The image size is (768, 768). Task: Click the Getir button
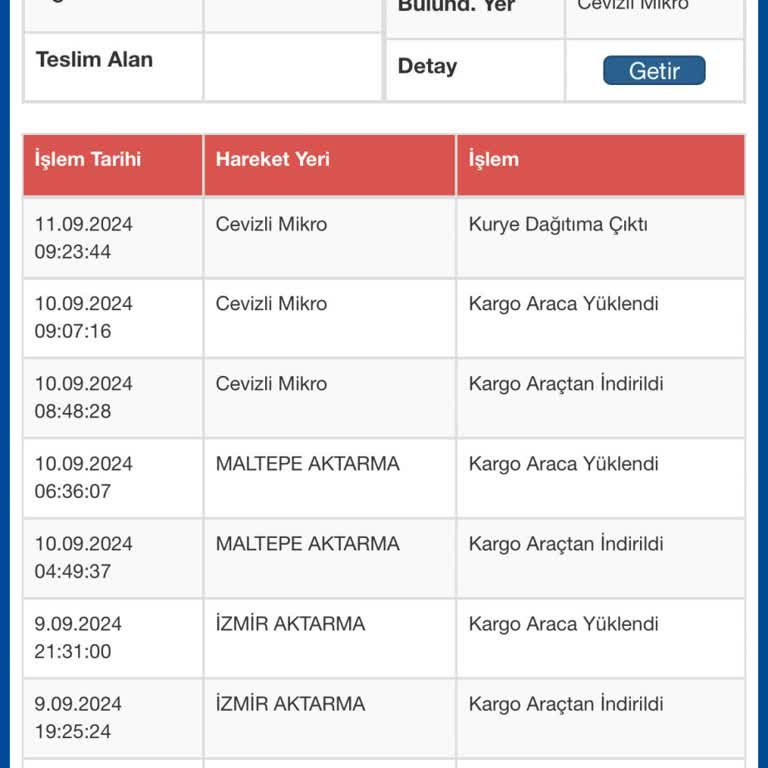tap(654, 71)
